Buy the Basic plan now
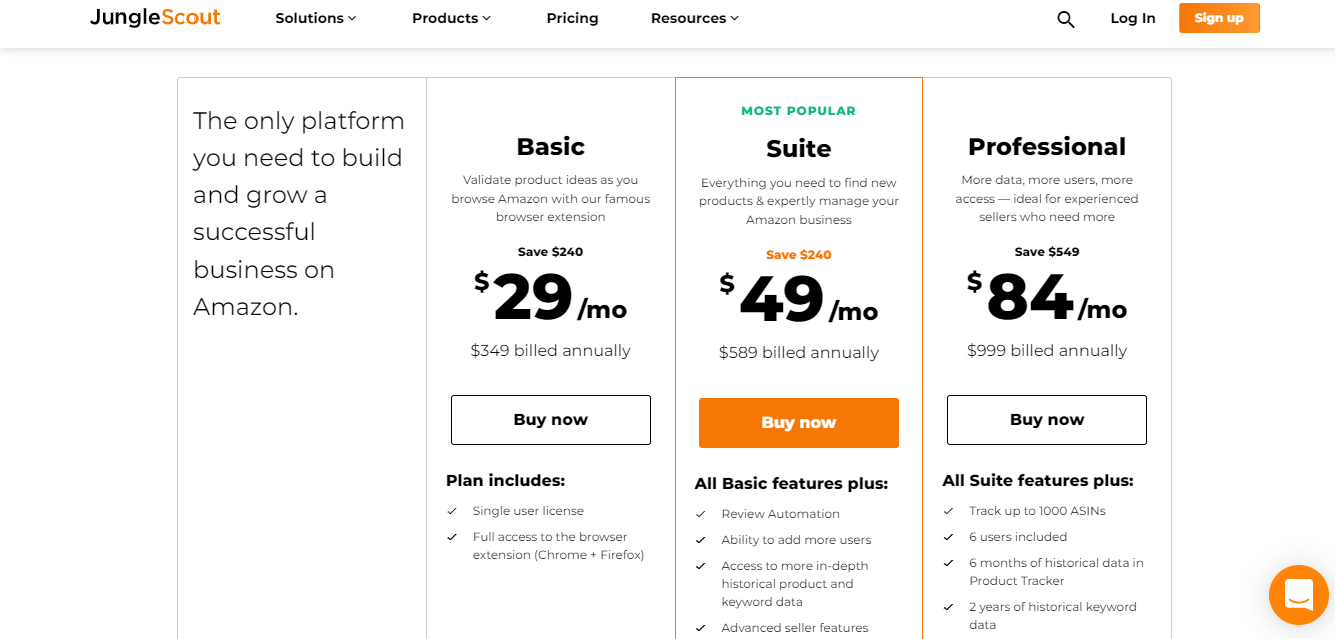Screen dimensions: 1335x639 click(551, 420)
